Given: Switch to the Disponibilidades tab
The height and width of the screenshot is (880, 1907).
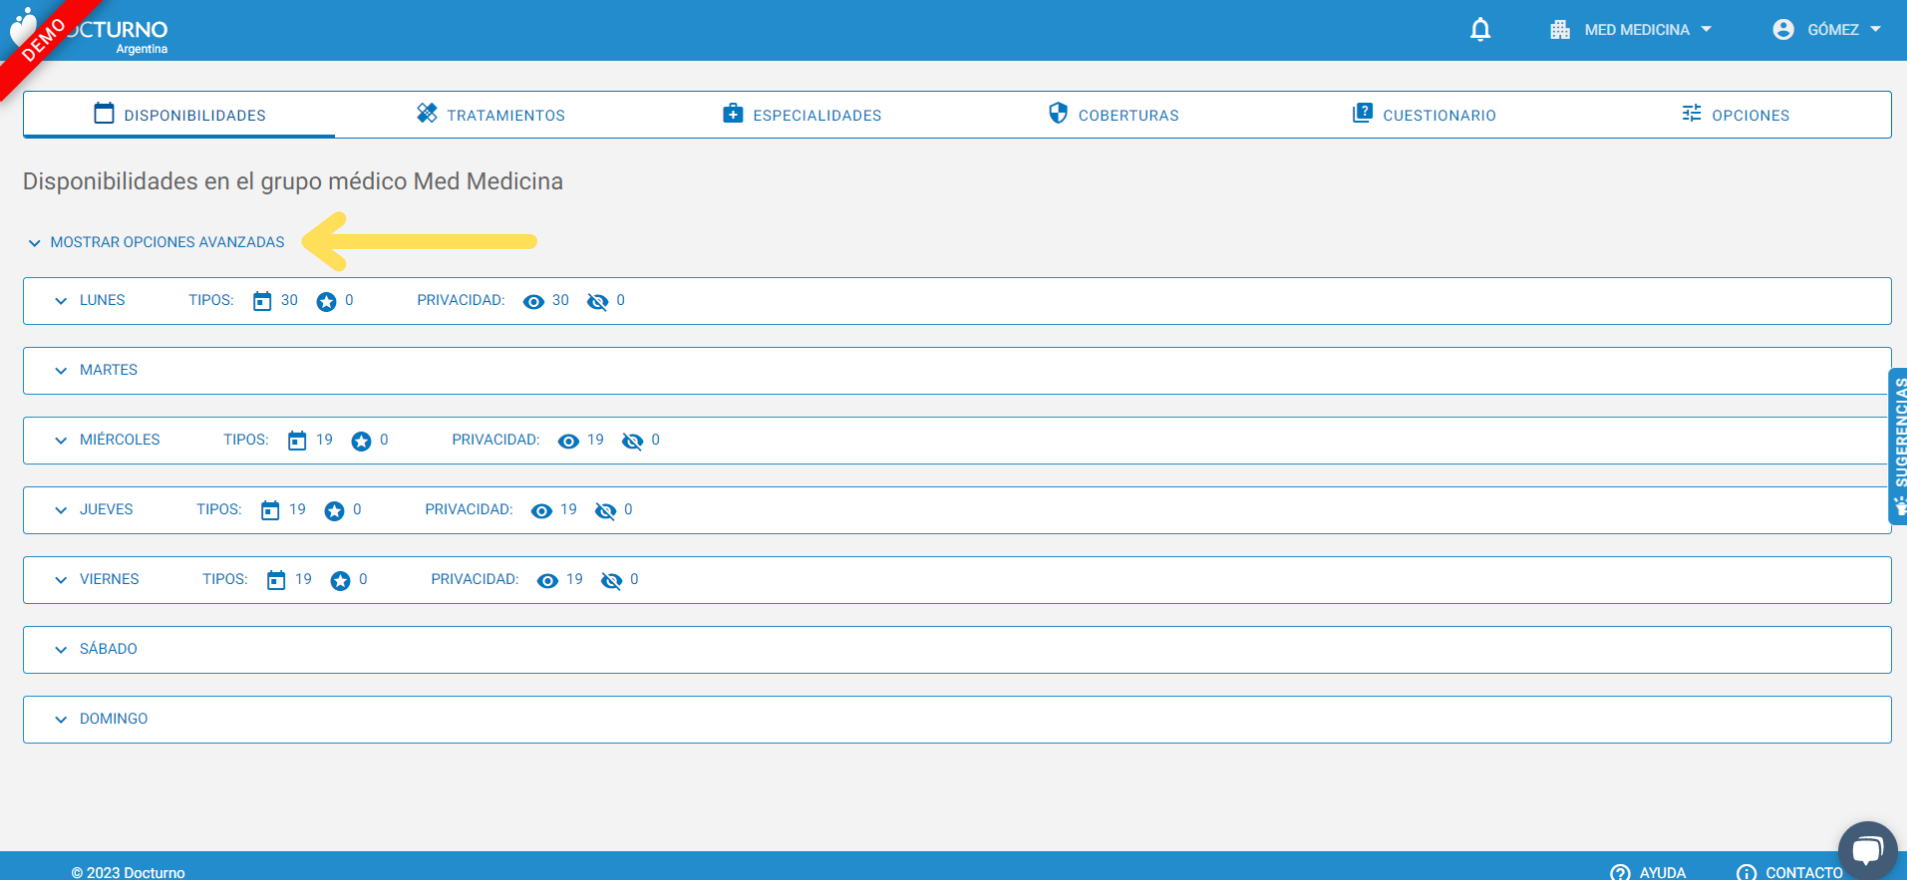Looking at the screenshot, I should coord(179,115).
